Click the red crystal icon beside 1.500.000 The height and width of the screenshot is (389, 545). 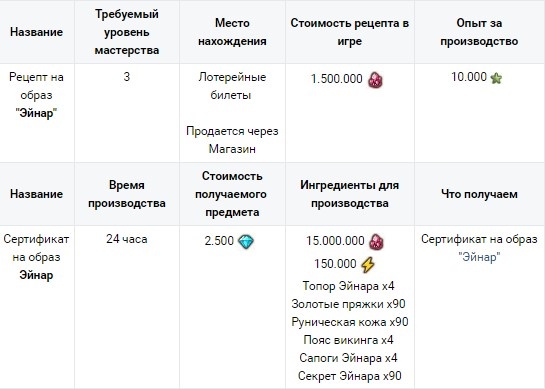376,80
